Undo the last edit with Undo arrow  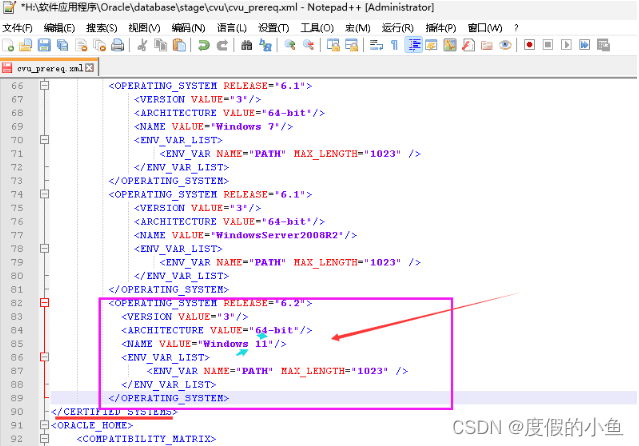[x=203, y=45]
